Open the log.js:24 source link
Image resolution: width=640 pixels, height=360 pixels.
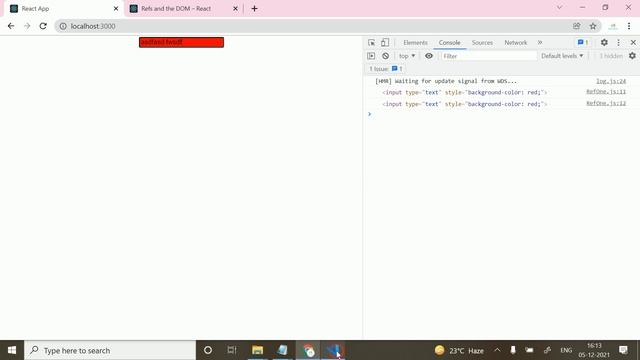(x=611, y=81)
